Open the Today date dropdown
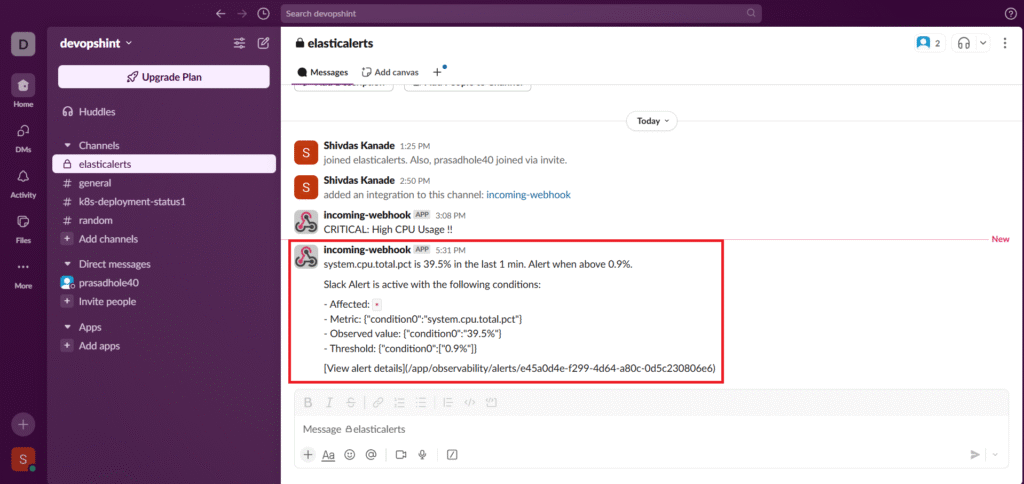The width and height of the screenshot is (1024, 484). coord(652,121)
